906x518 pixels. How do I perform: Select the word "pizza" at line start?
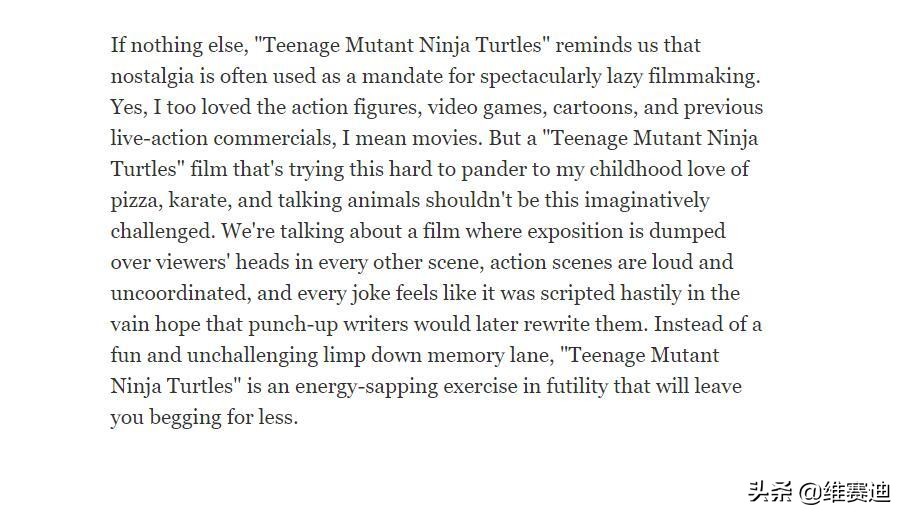pos(133,202)
